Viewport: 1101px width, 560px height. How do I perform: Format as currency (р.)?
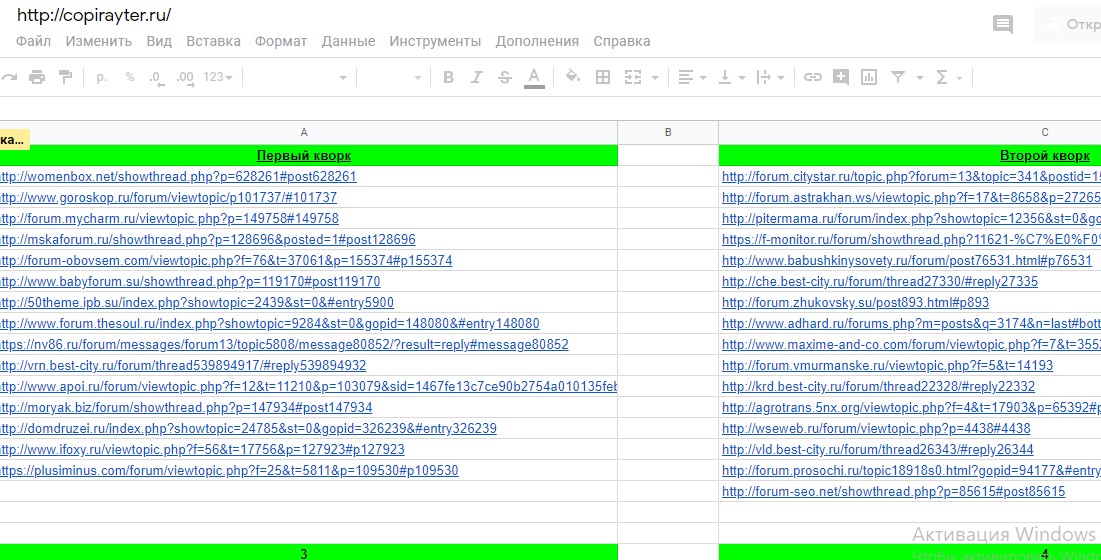click(102, 77)
